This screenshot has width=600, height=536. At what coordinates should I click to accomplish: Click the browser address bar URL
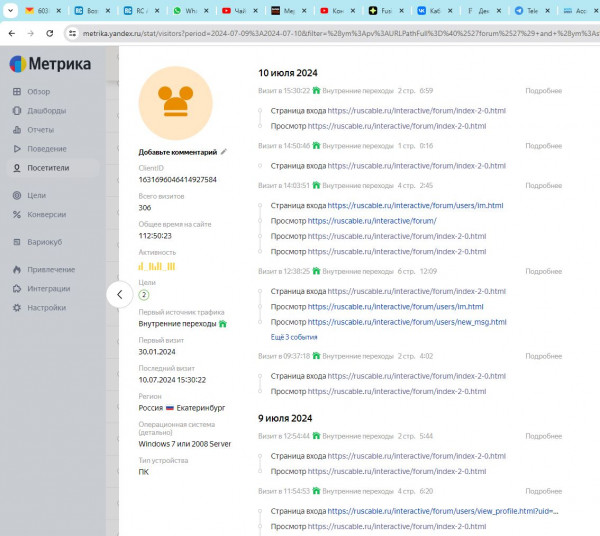click(x=330, y=33)
